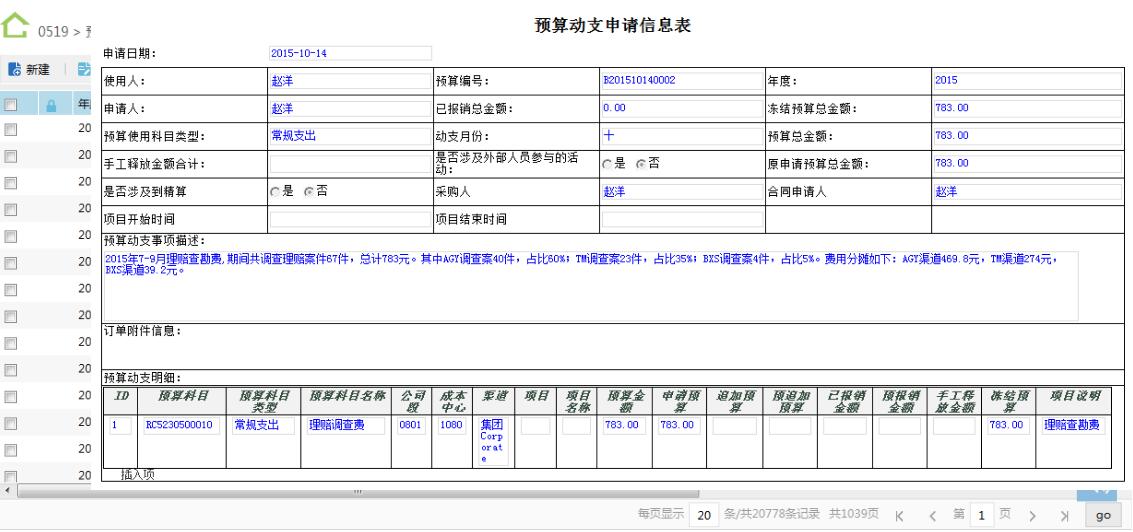Click the 申请日期 date field
The width and height of the screenshot is (1133, 532).
[350, 53]
